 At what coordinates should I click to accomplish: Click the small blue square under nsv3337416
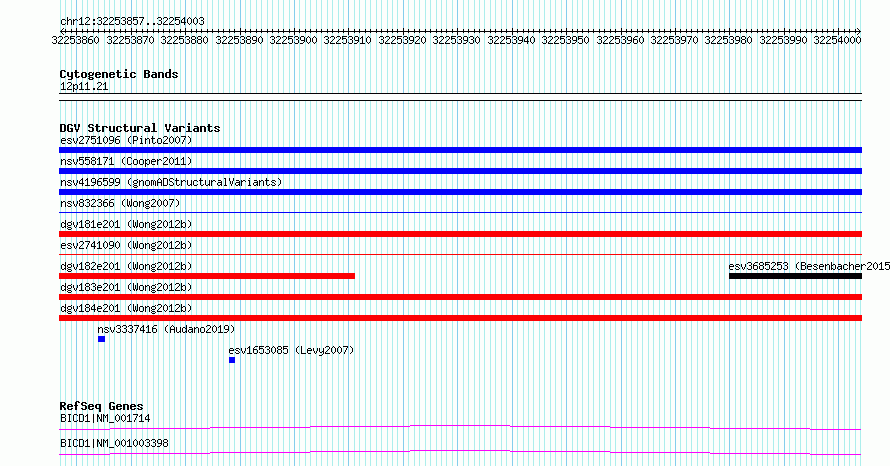102,339
